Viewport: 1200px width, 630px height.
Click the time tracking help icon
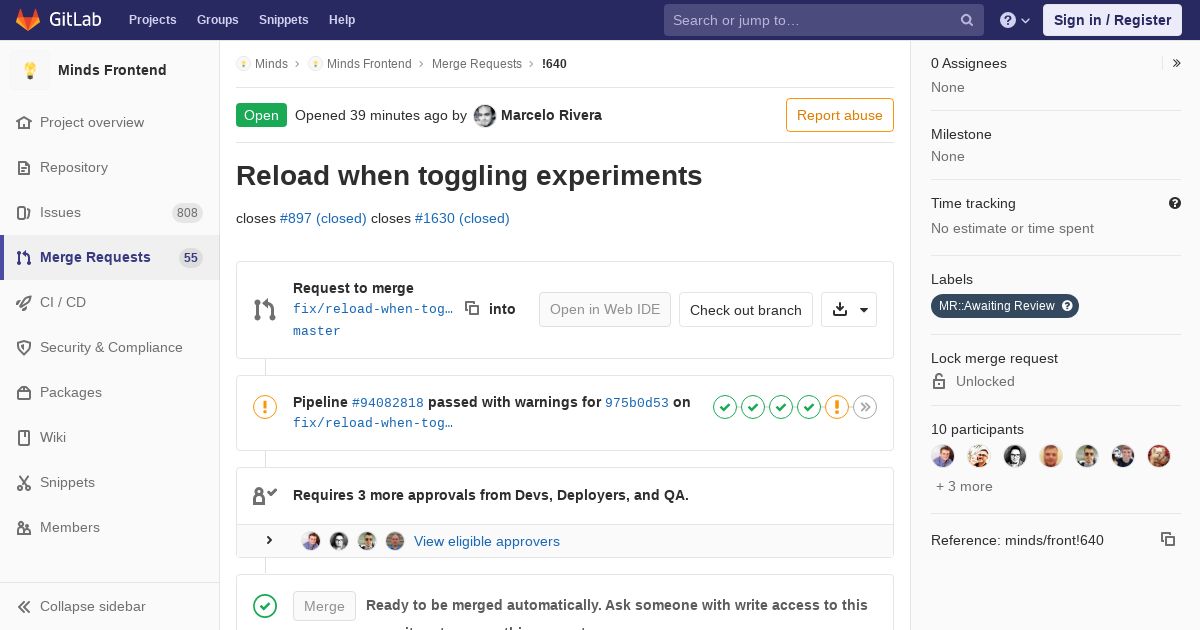tap(1175, 203)
